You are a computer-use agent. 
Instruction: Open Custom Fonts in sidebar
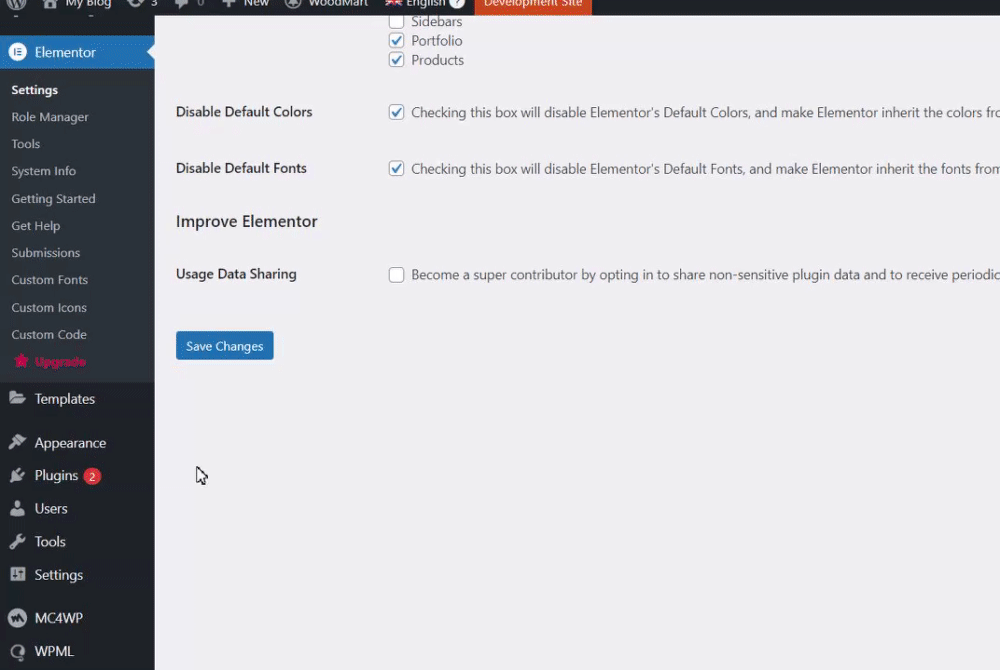pos(49,280)
